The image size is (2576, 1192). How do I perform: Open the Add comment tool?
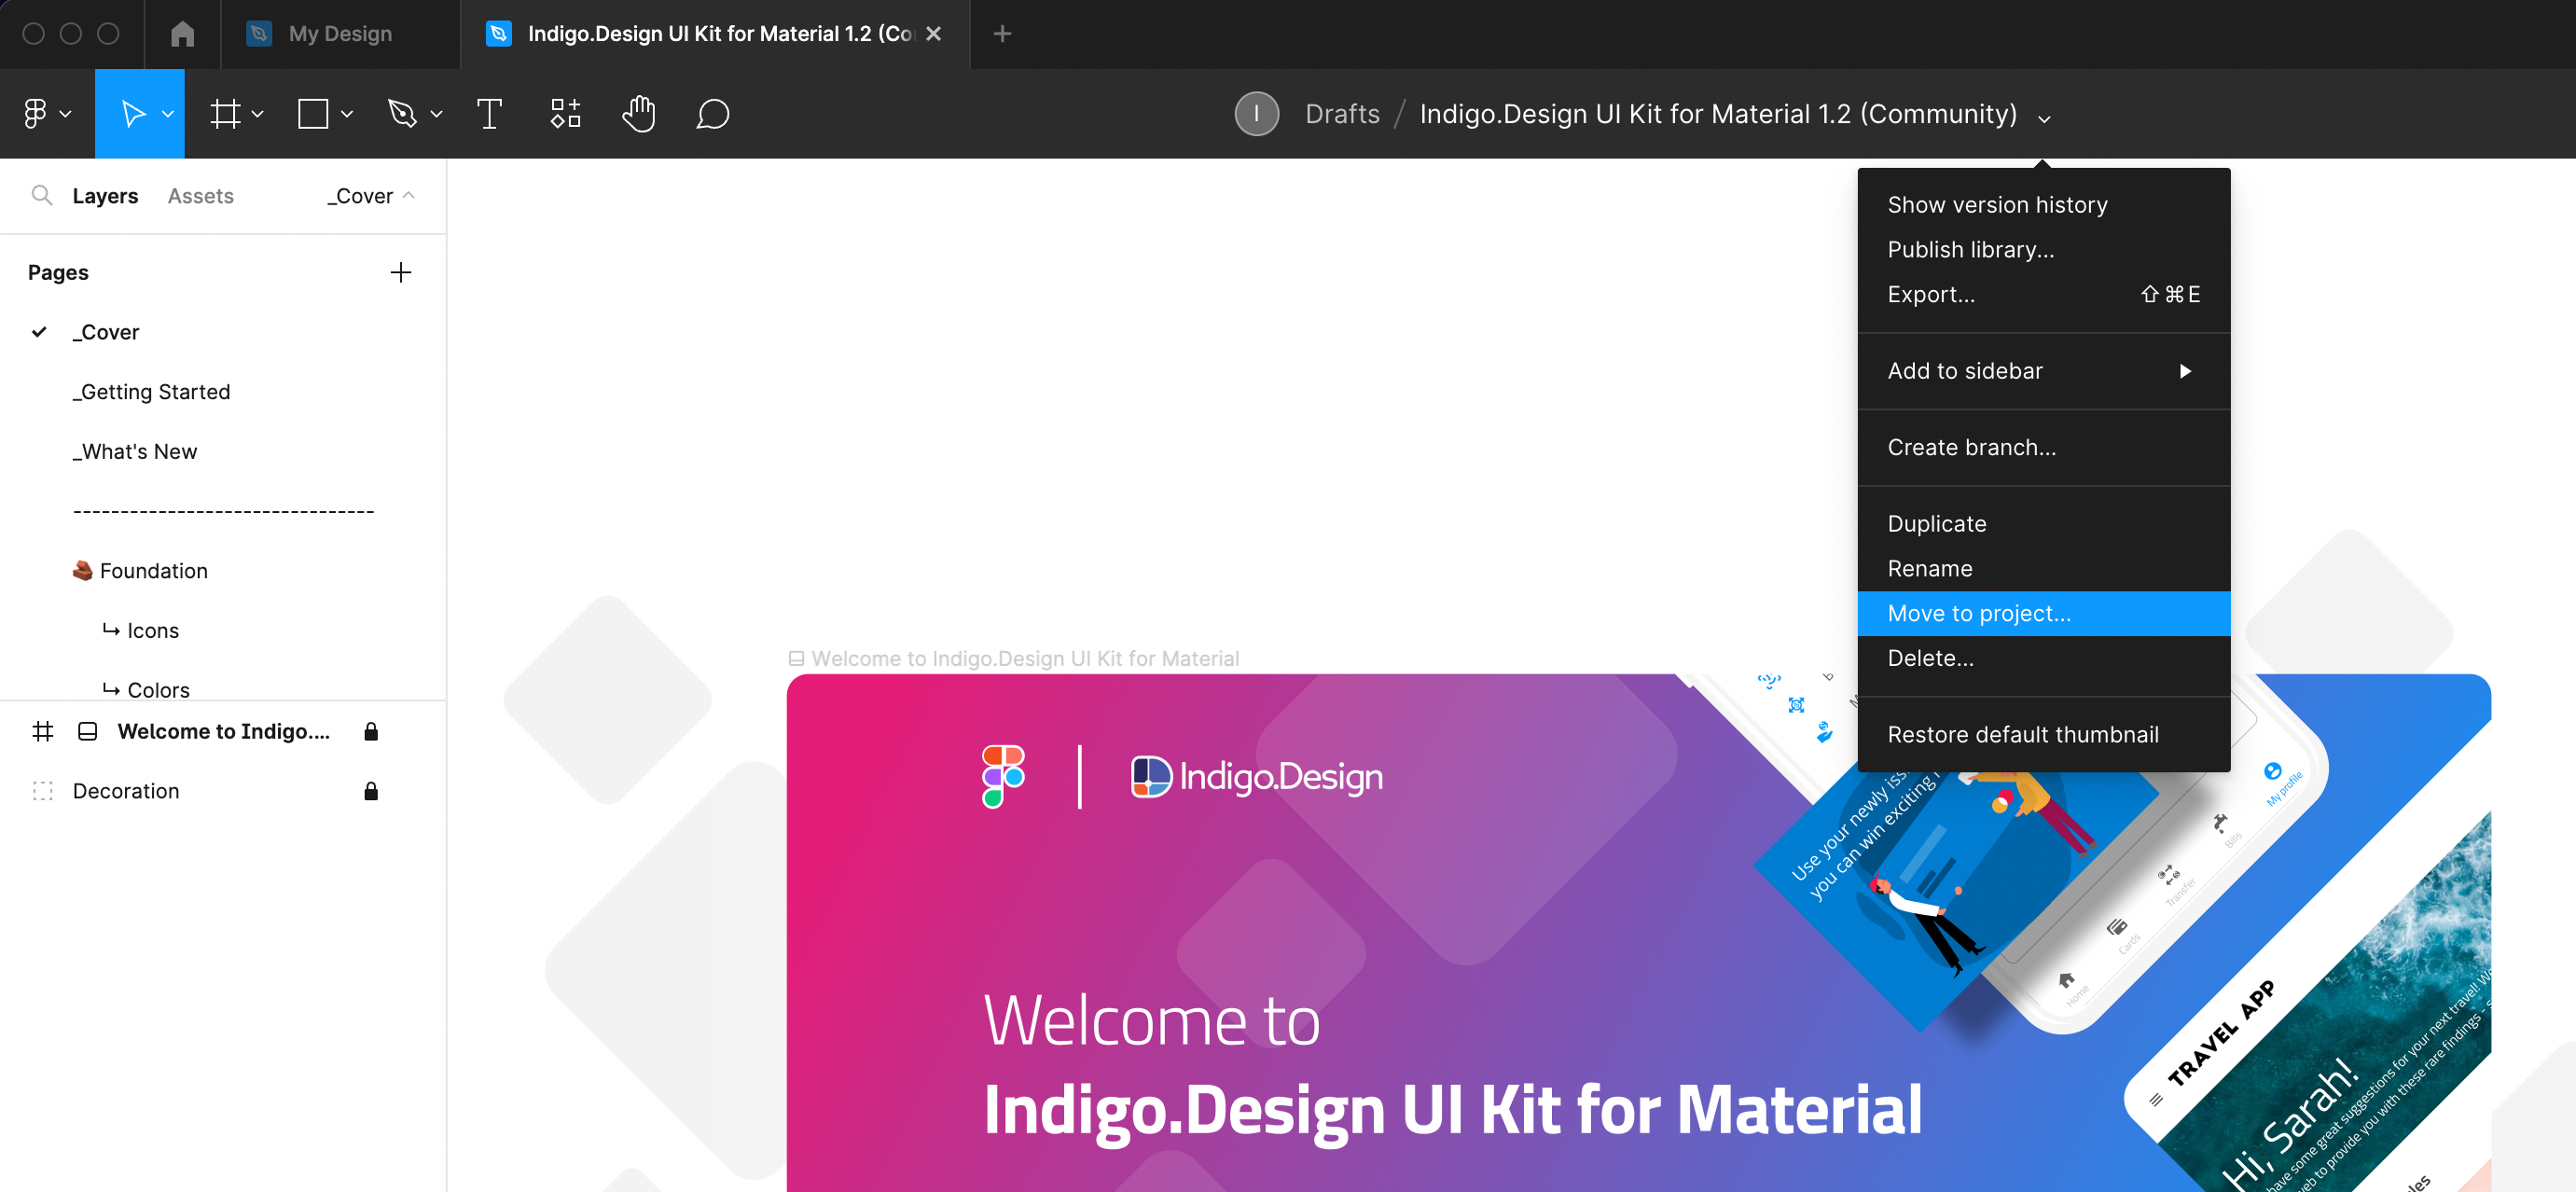712,114
